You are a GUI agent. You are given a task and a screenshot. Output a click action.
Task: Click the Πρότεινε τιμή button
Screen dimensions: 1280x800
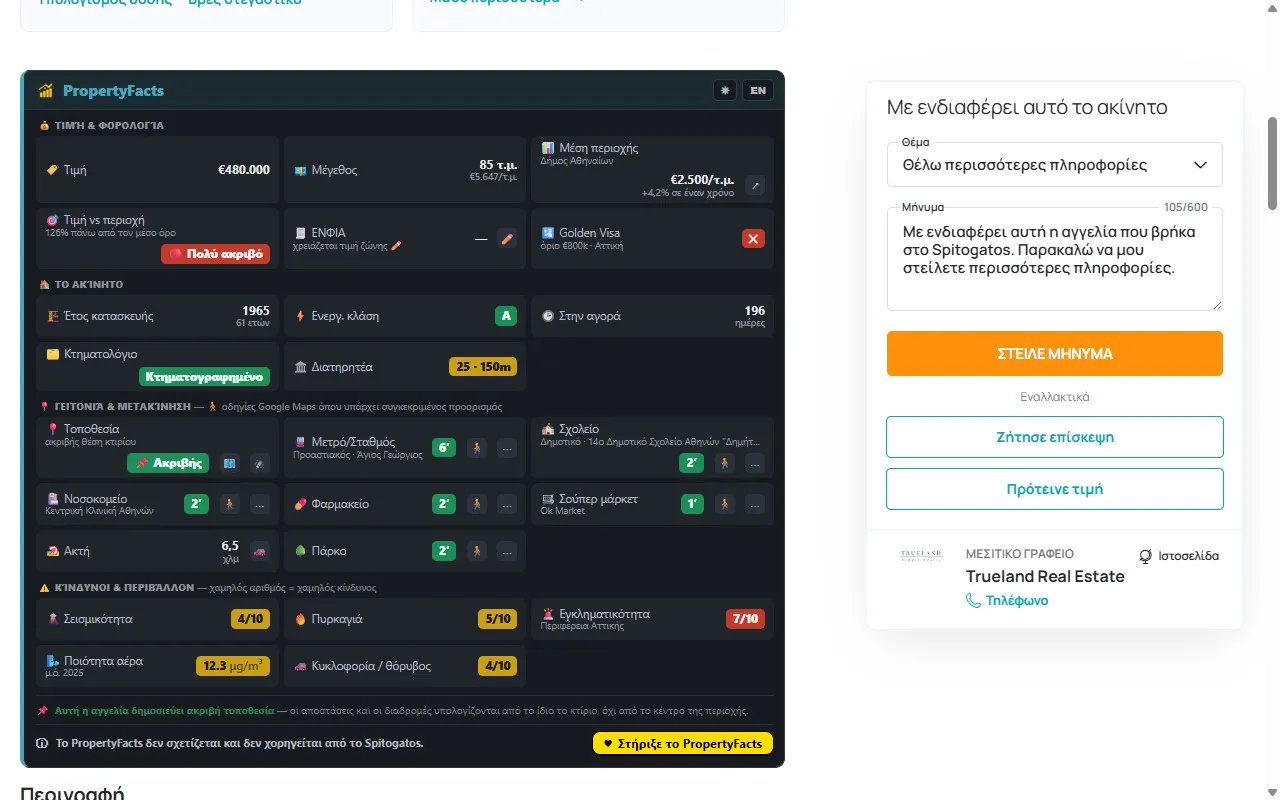click(x=1055, y=489)
